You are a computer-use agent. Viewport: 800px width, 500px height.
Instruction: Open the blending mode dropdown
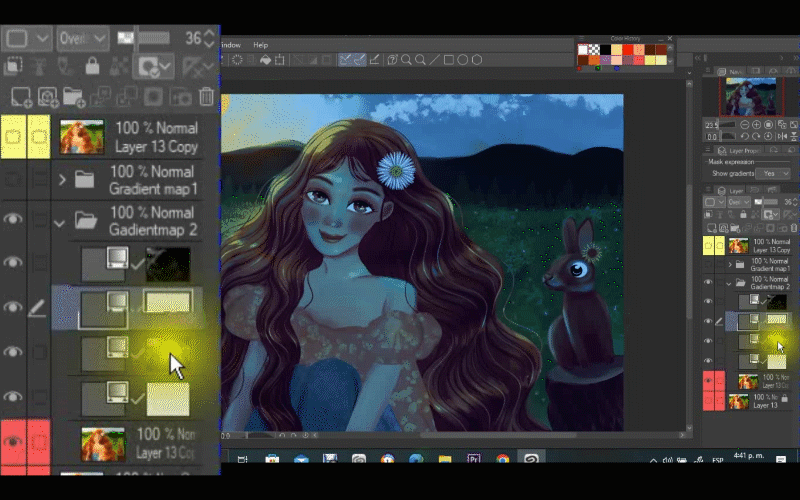83,38
